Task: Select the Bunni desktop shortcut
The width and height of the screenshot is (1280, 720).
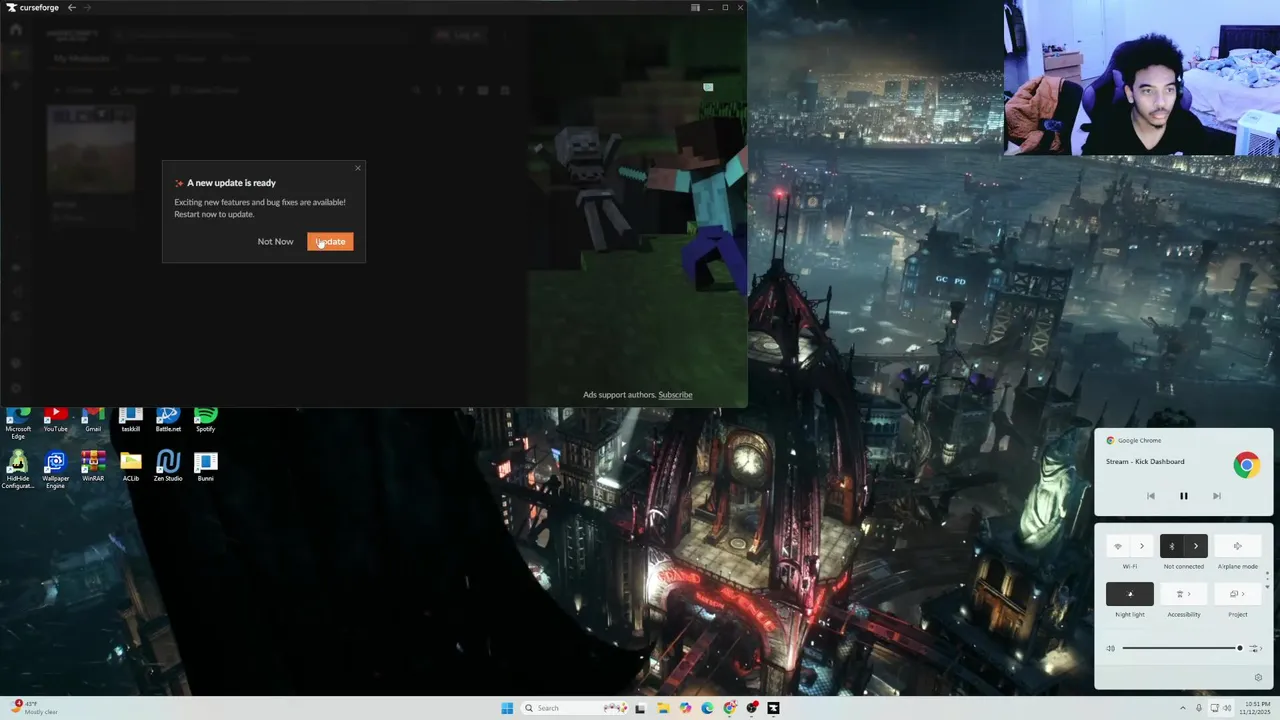Action: (205, 467)
